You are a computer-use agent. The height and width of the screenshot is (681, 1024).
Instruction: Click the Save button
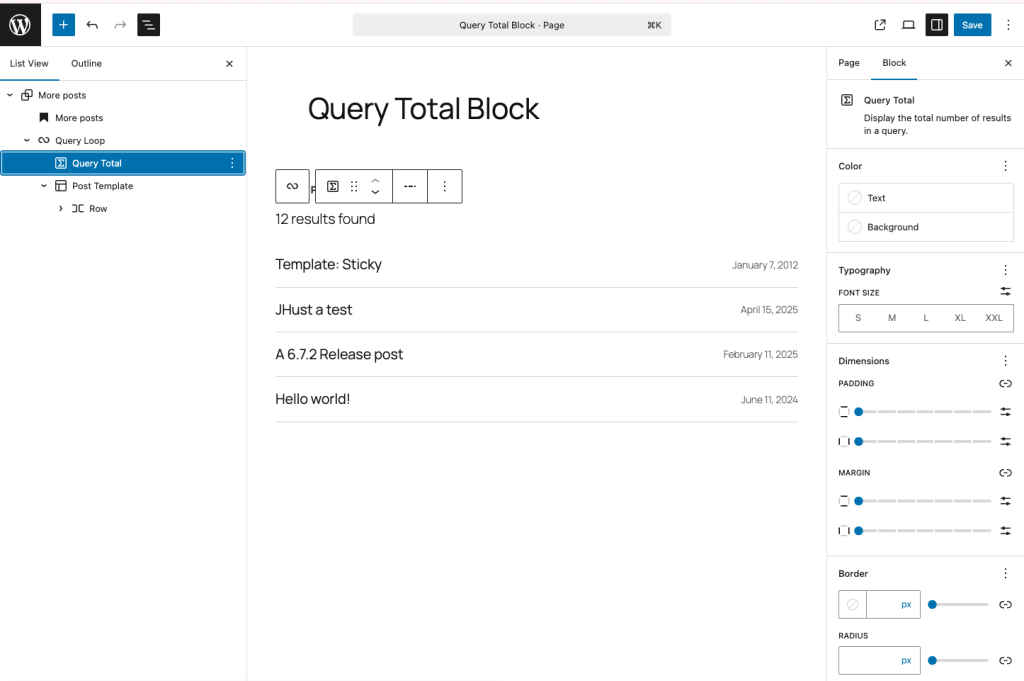(x=972, y=24)
